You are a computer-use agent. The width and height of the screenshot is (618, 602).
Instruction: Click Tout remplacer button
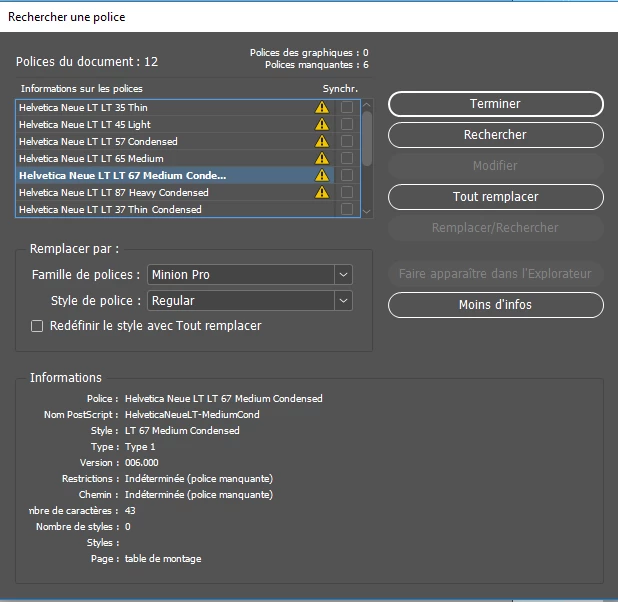click(x=495, y=197)
